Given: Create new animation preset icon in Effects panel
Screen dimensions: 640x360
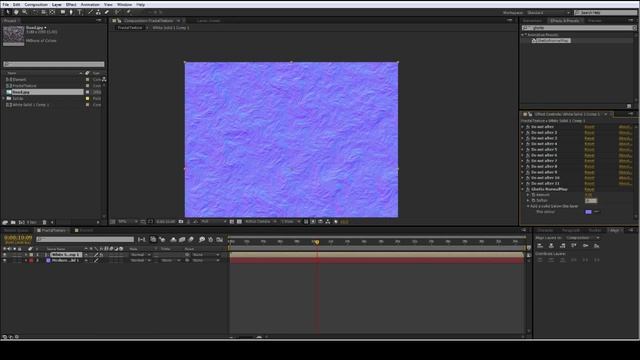Looking at the screenshot, I should [629, 106].
